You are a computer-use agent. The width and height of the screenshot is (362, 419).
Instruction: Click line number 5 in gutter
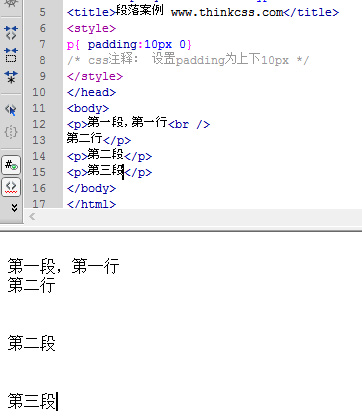42,12
